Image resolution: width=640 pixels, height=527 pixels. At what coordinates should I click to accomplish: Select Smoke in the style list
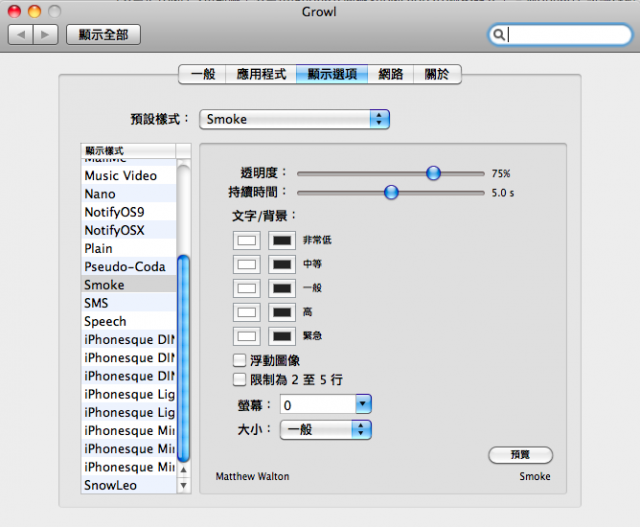pos(129,285)
